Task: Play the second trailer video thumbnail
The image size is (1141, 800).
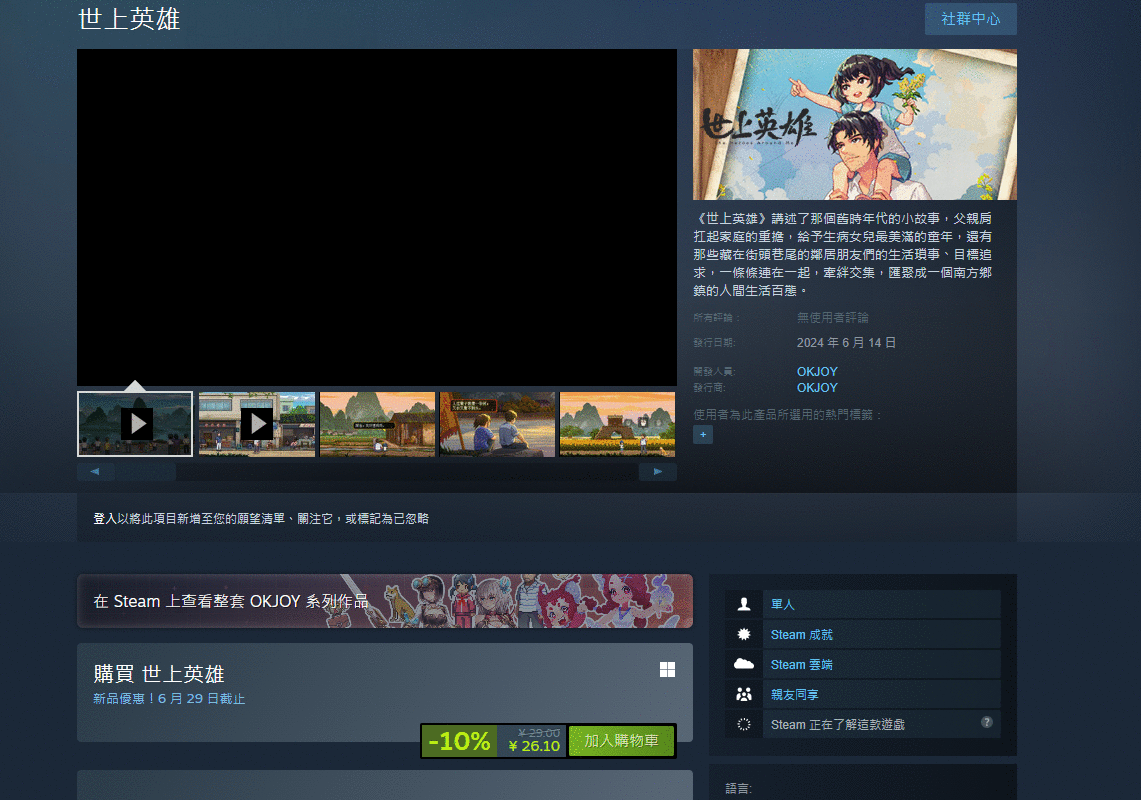Action: point(257,424)
